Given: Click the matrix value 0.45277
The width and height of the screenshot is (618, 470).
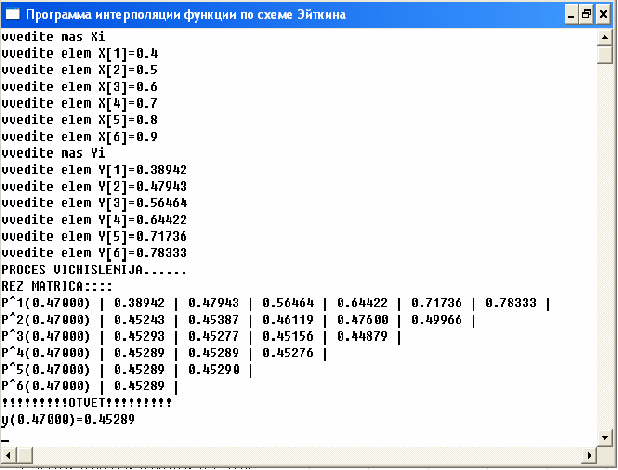Looking at the screenshot, I should click(x=213, y=336).
